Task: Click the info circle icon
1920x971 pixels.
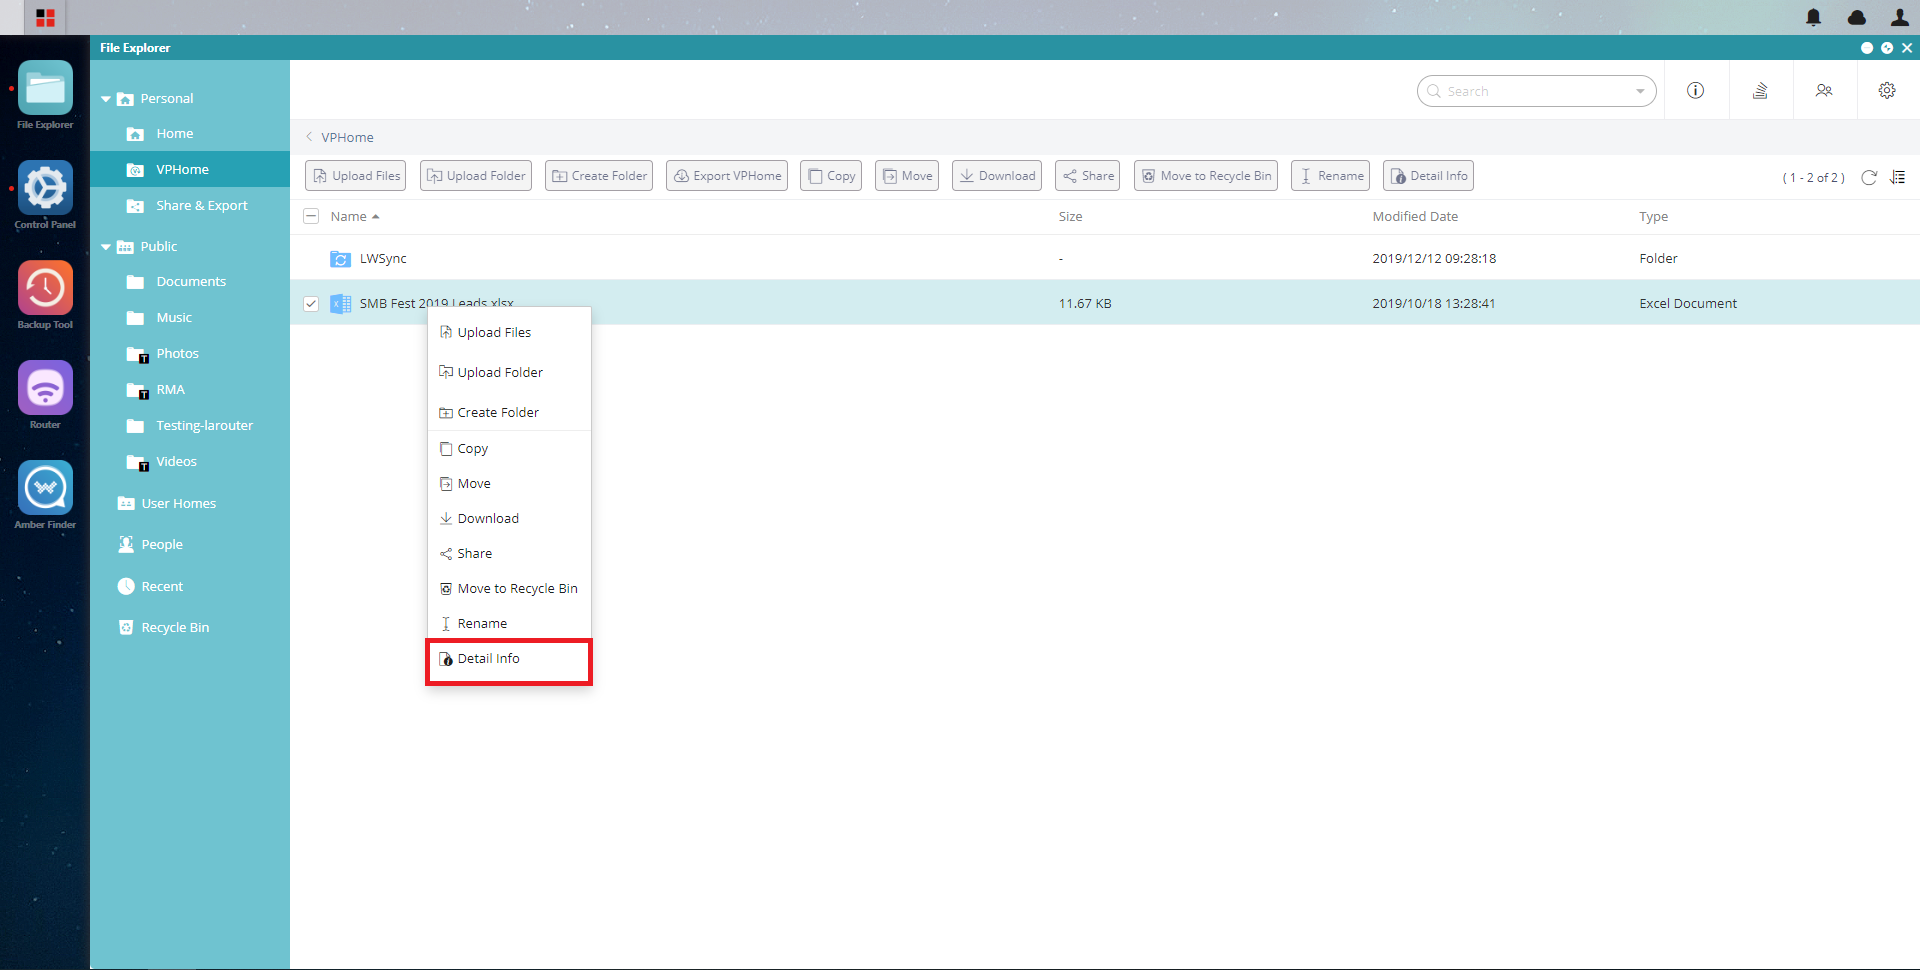Action: coord(1695,90)
